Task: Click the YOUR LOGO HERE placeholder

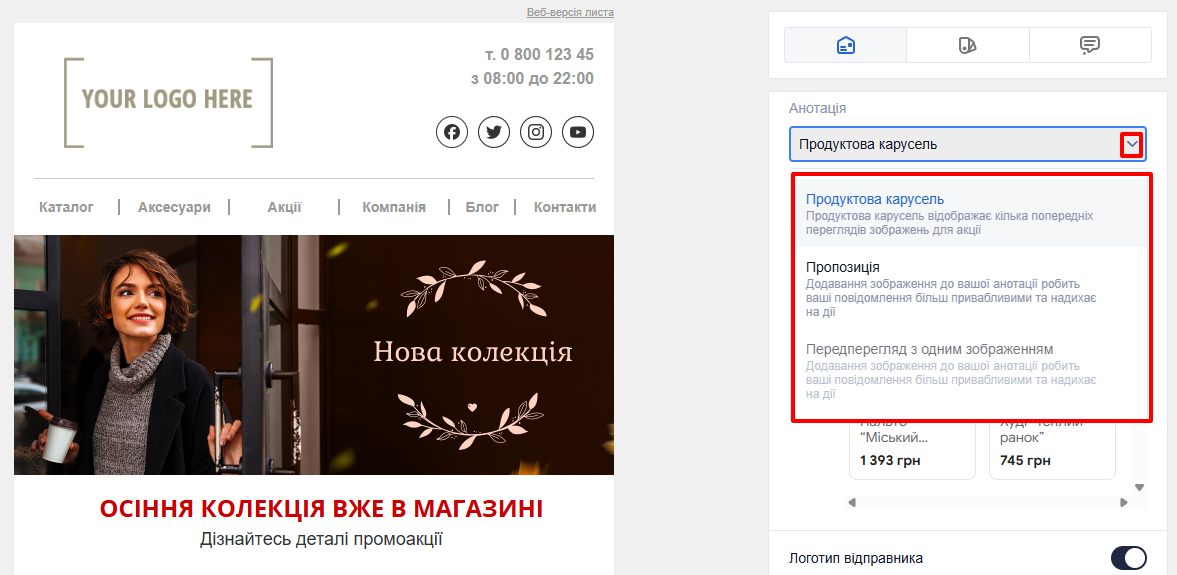Action: [x=168, y=103]
